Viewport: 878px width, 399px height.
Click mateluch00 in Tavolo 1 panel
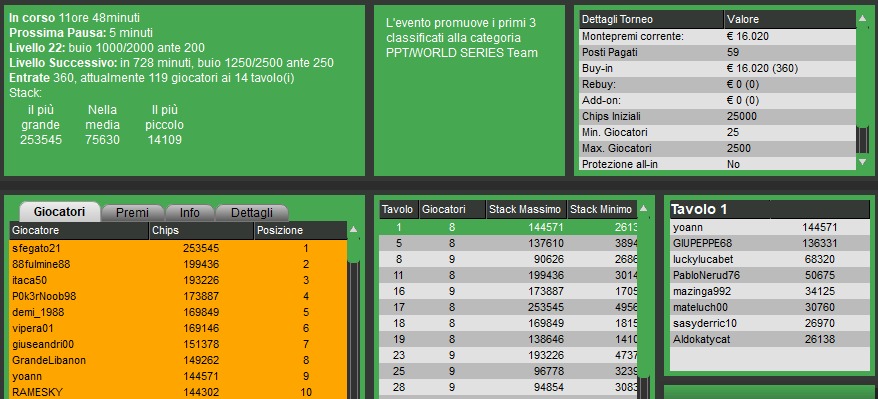[x=769, y=307]
